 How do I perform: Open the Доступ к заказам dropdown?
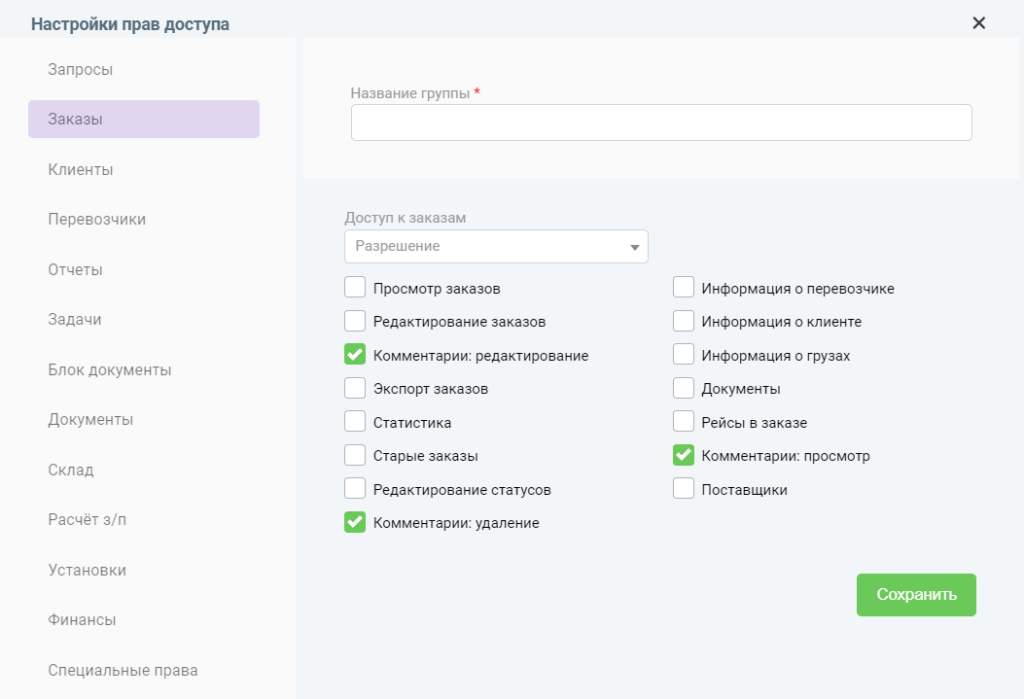tap(496, 246)
